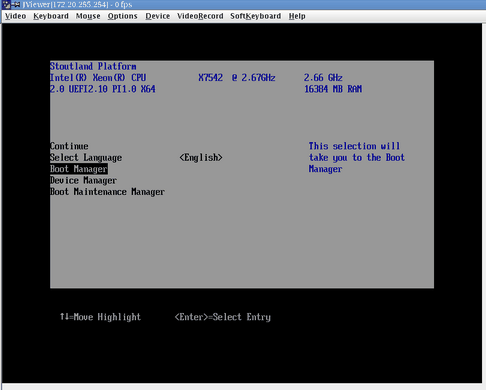Click the 2.66 GHz speed text
The height and width of the screenshot is (390, 486).
pos(323,78)
